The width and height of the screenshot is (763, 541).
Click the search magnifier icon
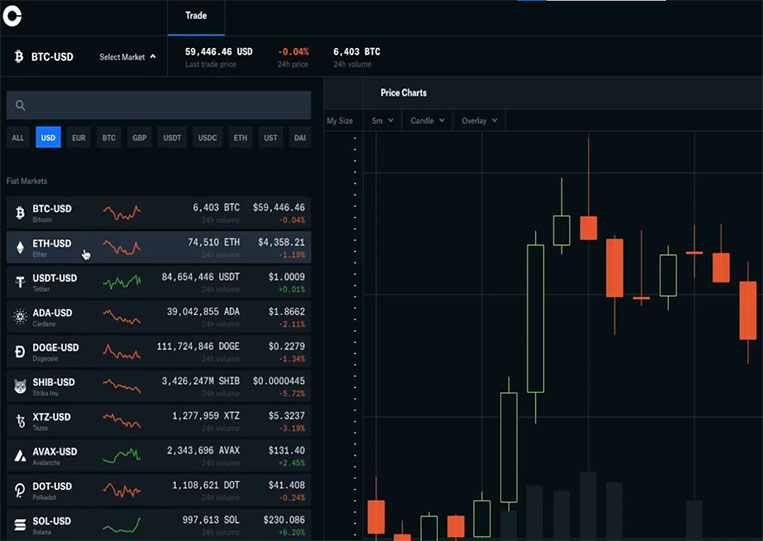click(x=20, y=105)
